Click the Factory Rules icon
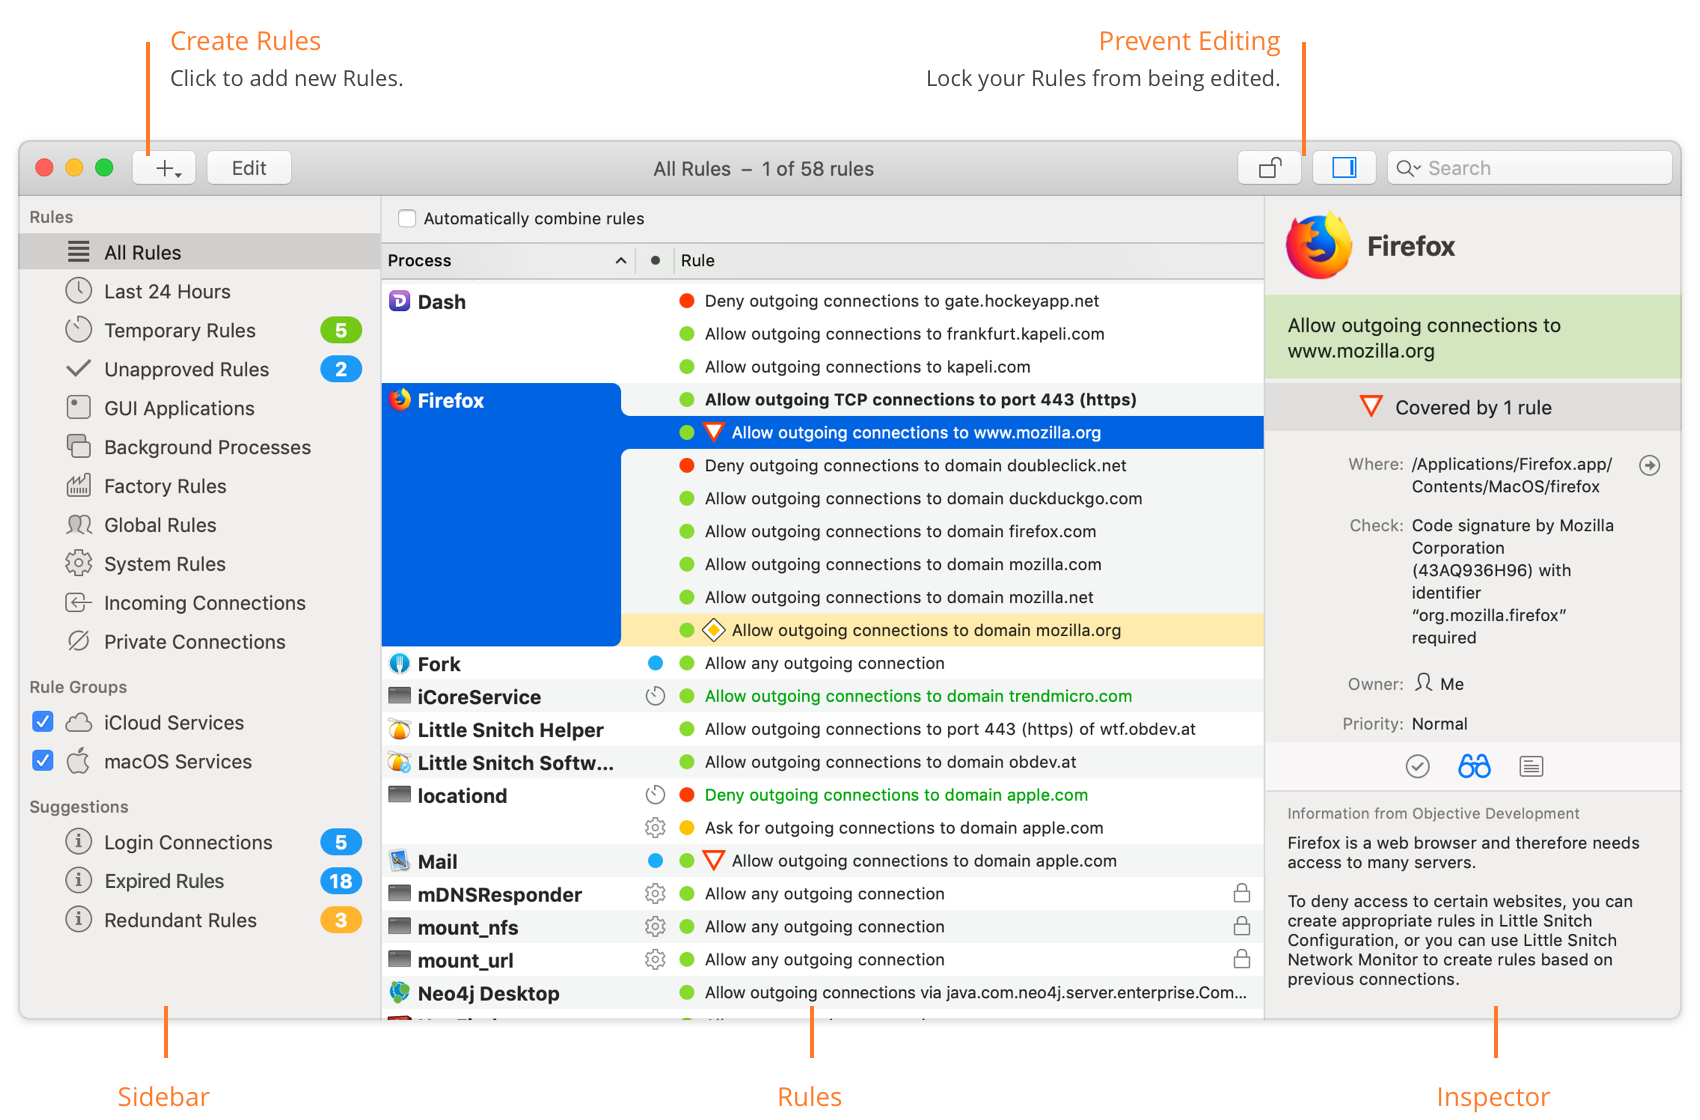 click(x=78, y=486)
